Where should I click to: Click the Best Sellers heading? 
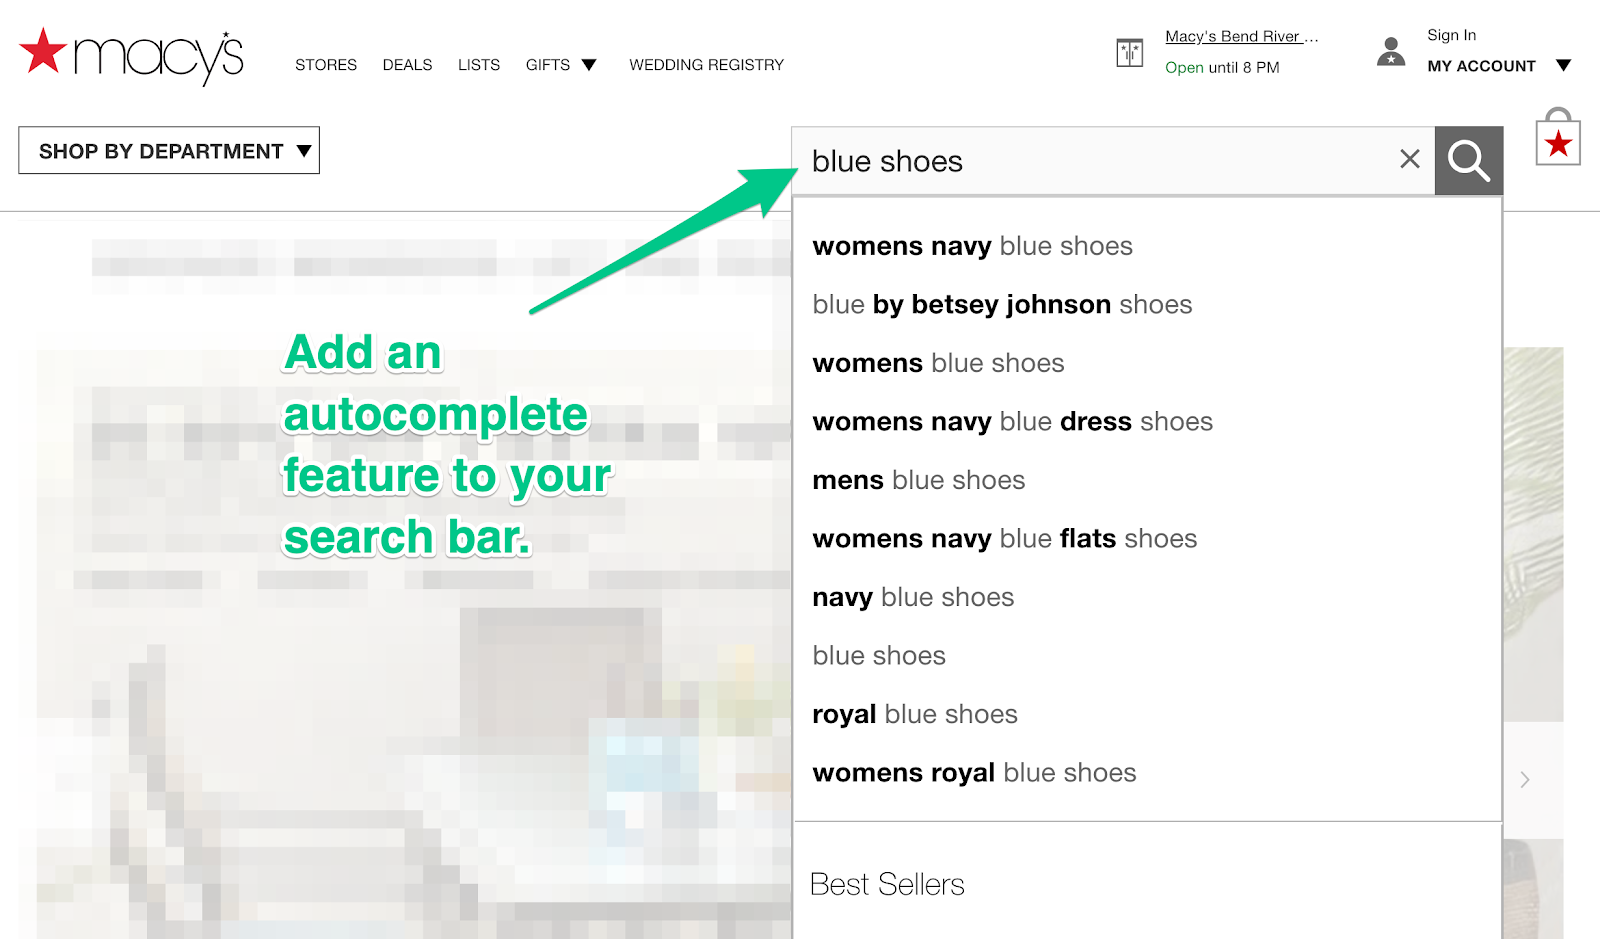click(x=887, y=884)
